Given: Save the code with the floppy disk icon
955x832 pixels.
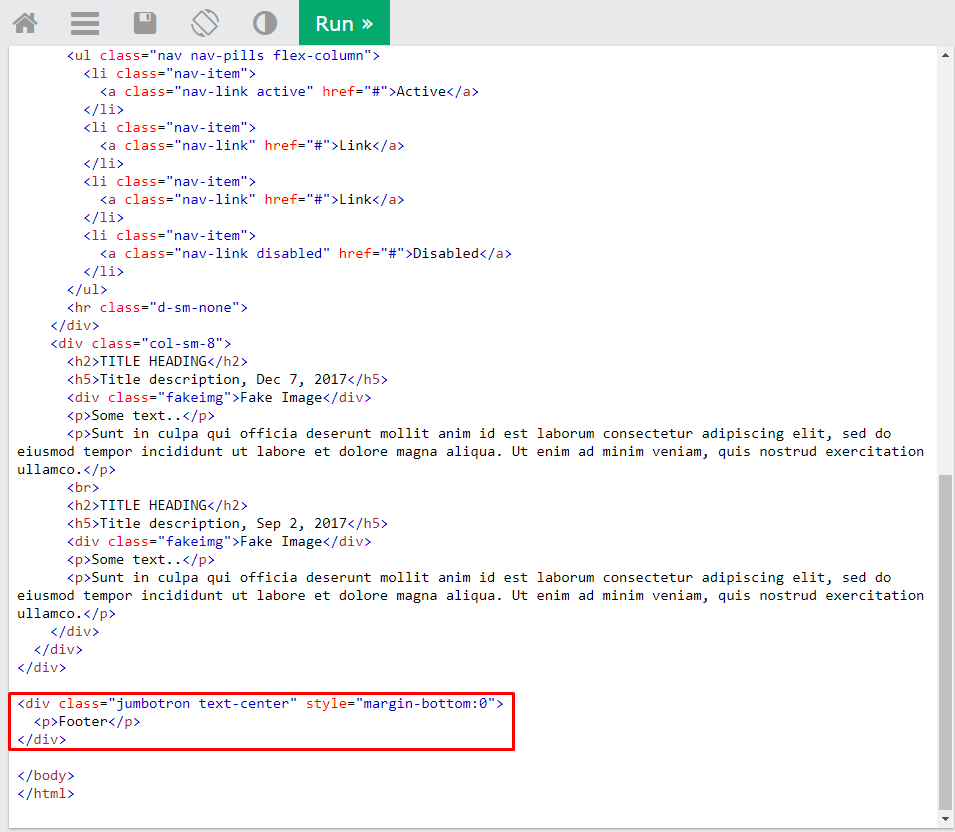Looking at the screenshot, I should [145, 23].
